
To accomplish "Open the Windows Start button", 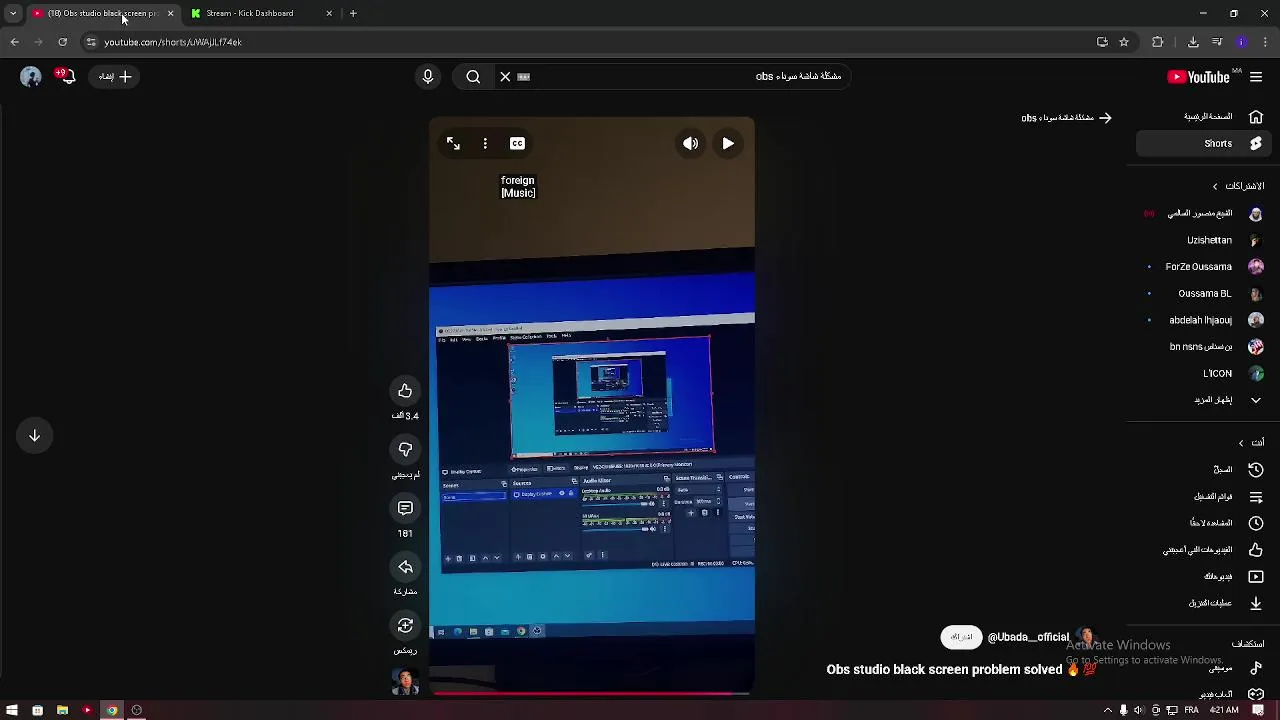I will point(12,710).
